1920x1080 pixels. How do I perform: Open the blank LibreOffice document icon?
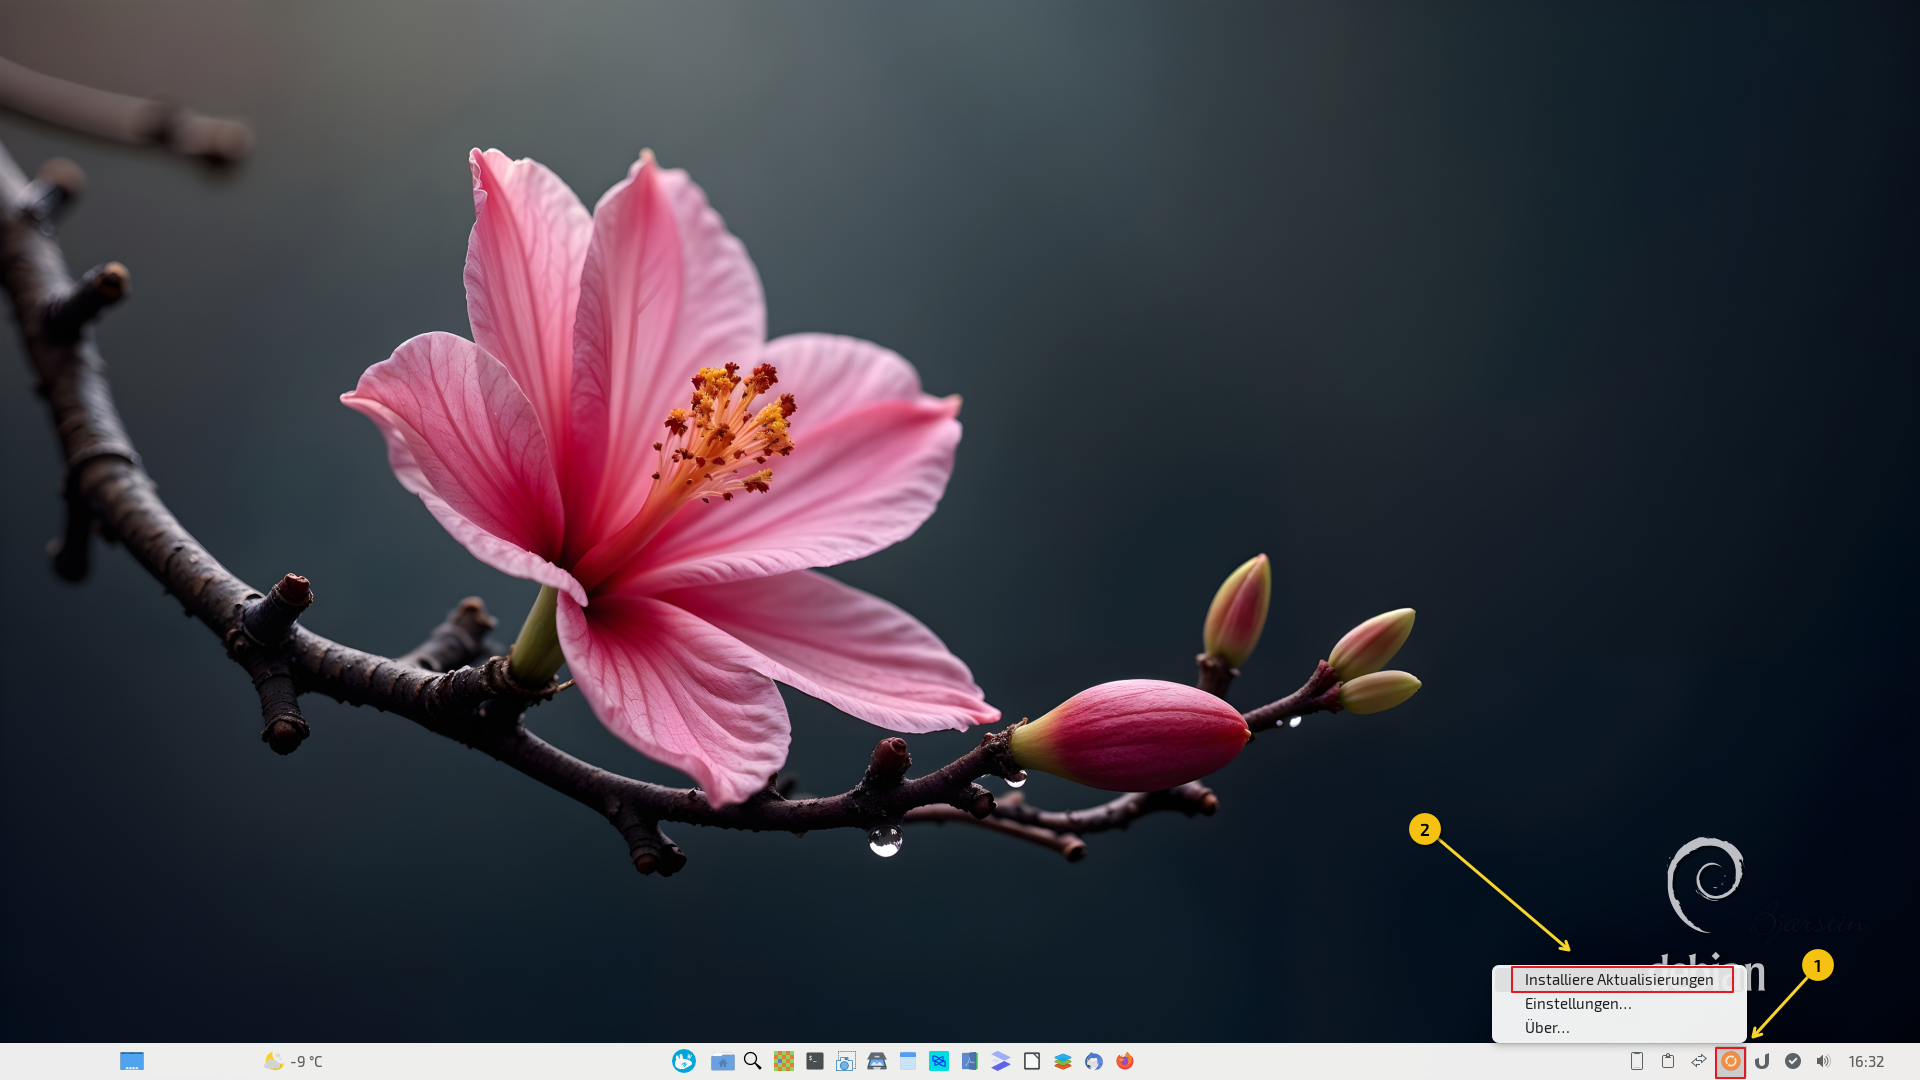coord(1032,1061)
